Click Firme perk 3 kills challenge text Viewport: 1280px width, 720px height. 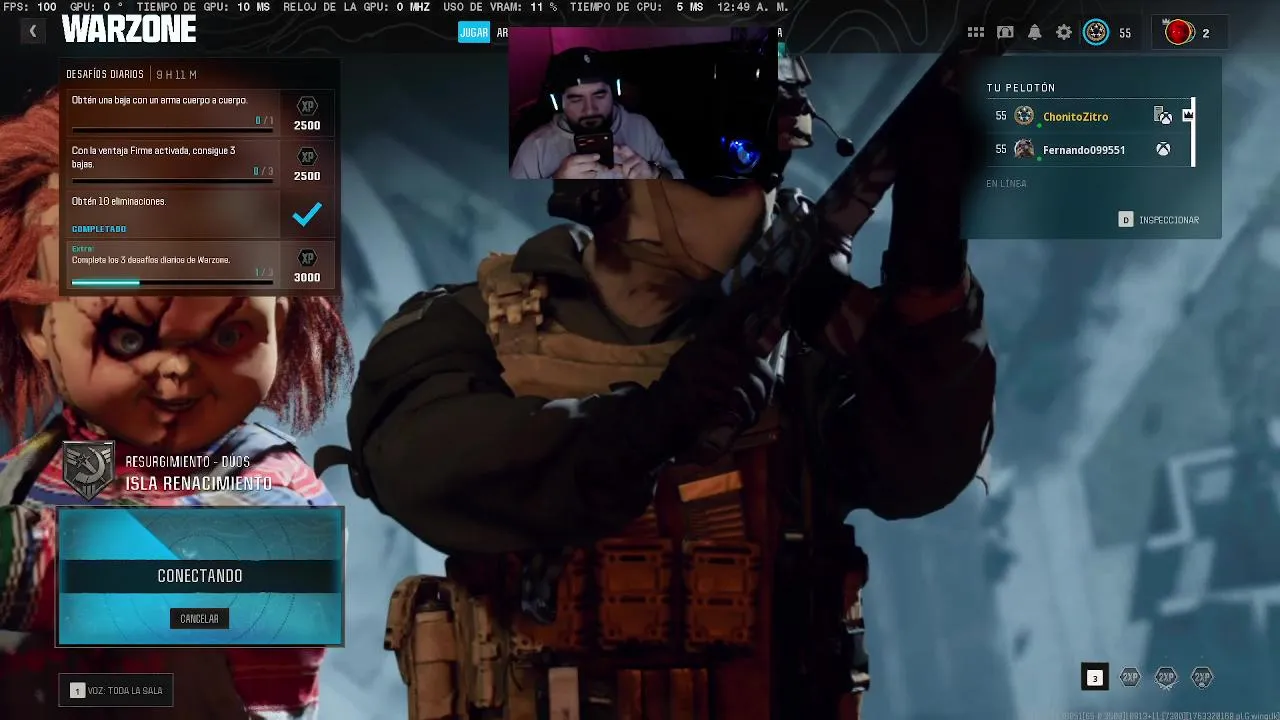pyautogui.click(x=153, y=156)
